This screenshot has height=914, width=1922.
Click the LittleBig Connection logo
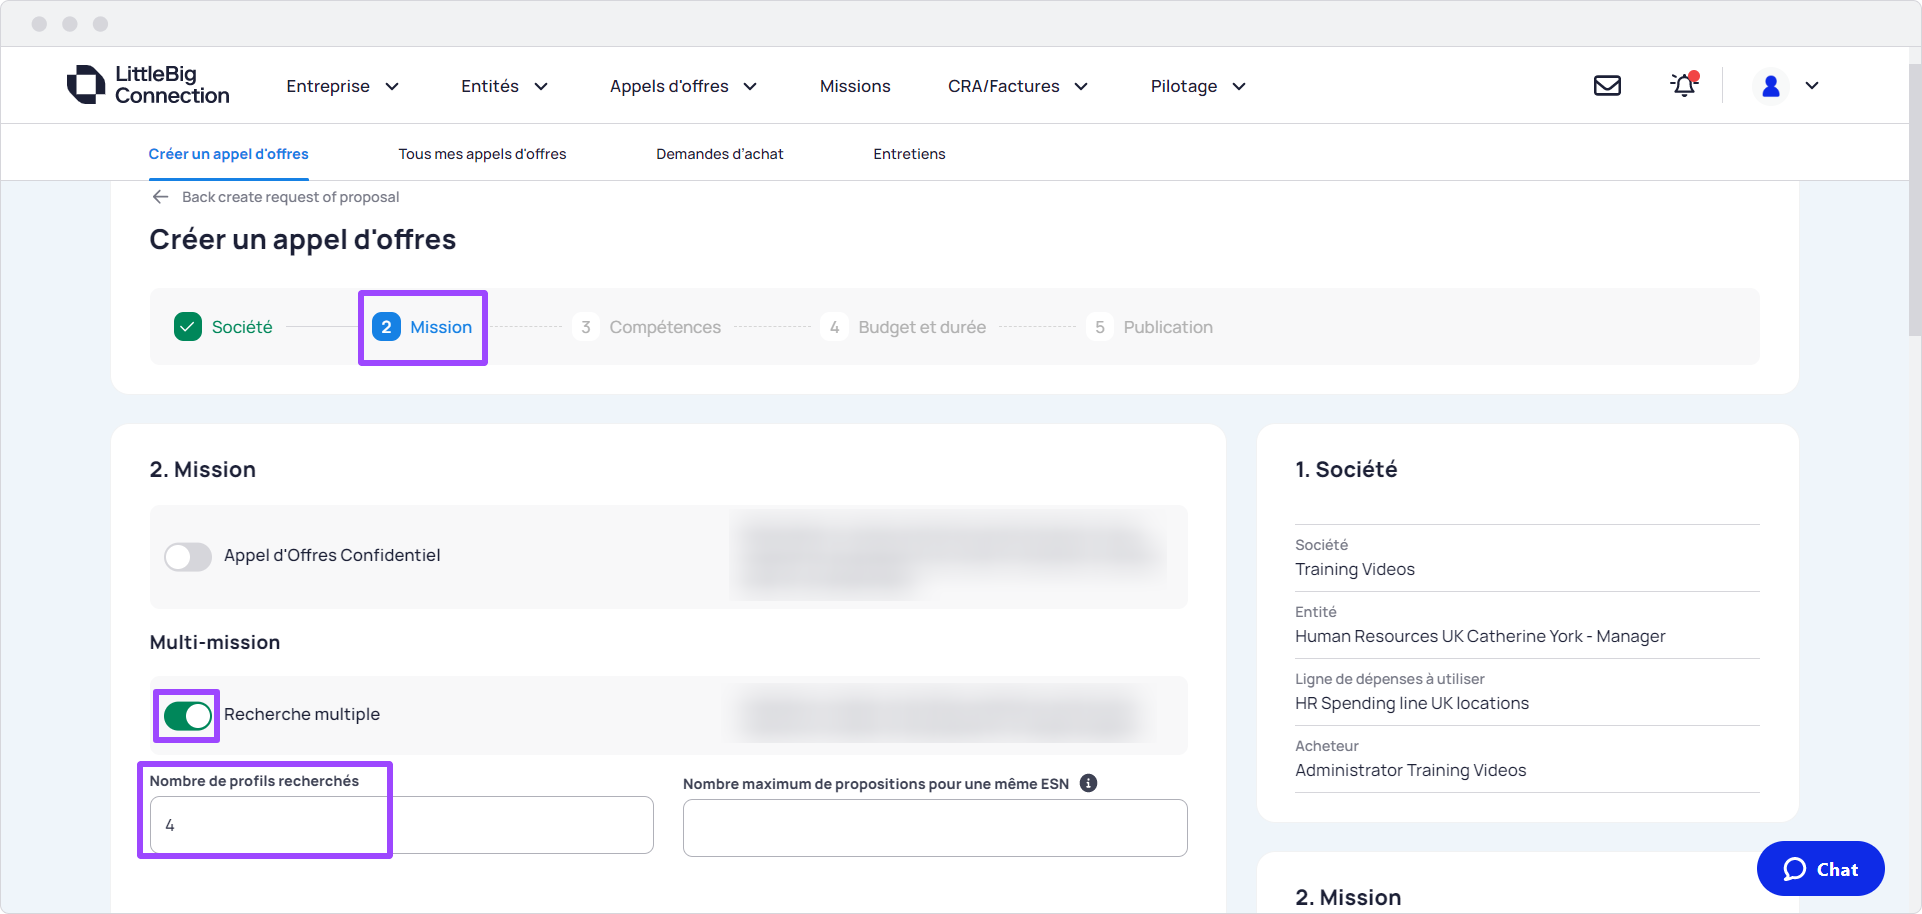point(148,85)
